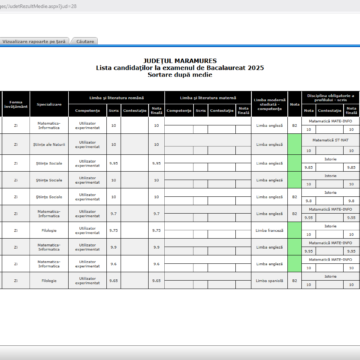
Task: Click the Limba și literatura română header
Action: (116, 98)
